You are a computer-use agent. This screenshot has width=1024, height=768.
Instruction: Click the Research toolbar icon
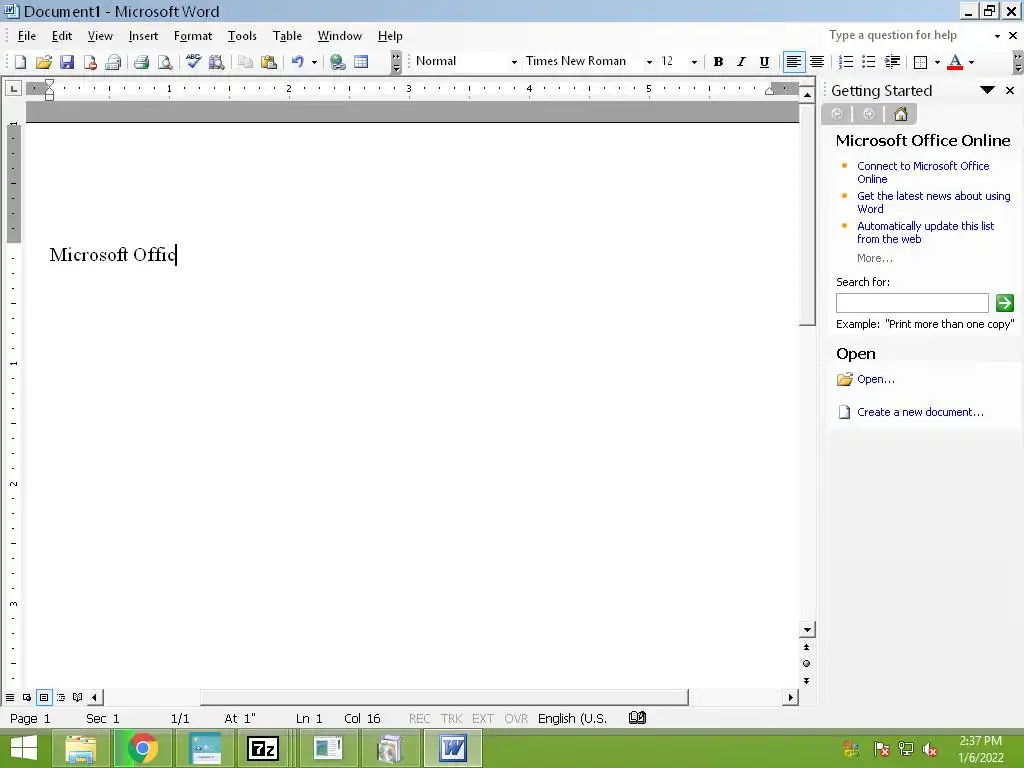(x=217, y=62)
